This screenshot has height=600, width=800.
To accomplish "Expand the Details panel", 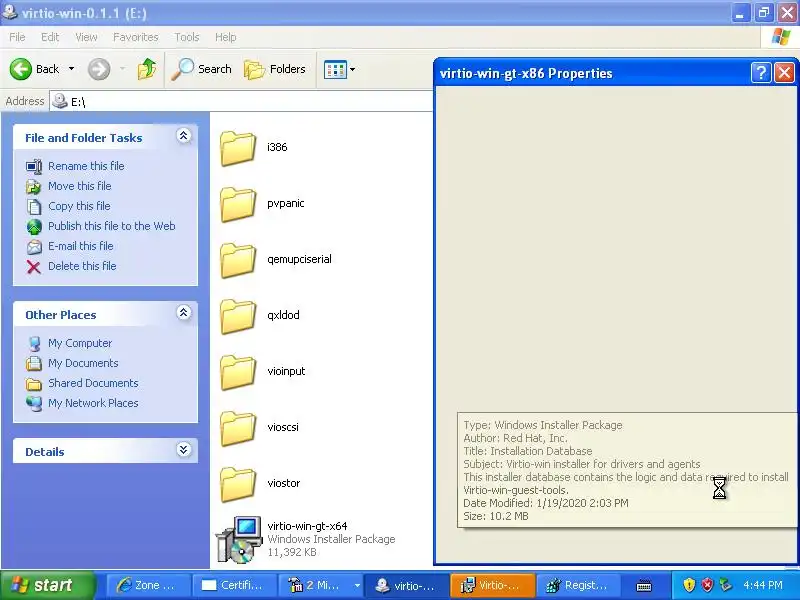I will click(184, 449).
